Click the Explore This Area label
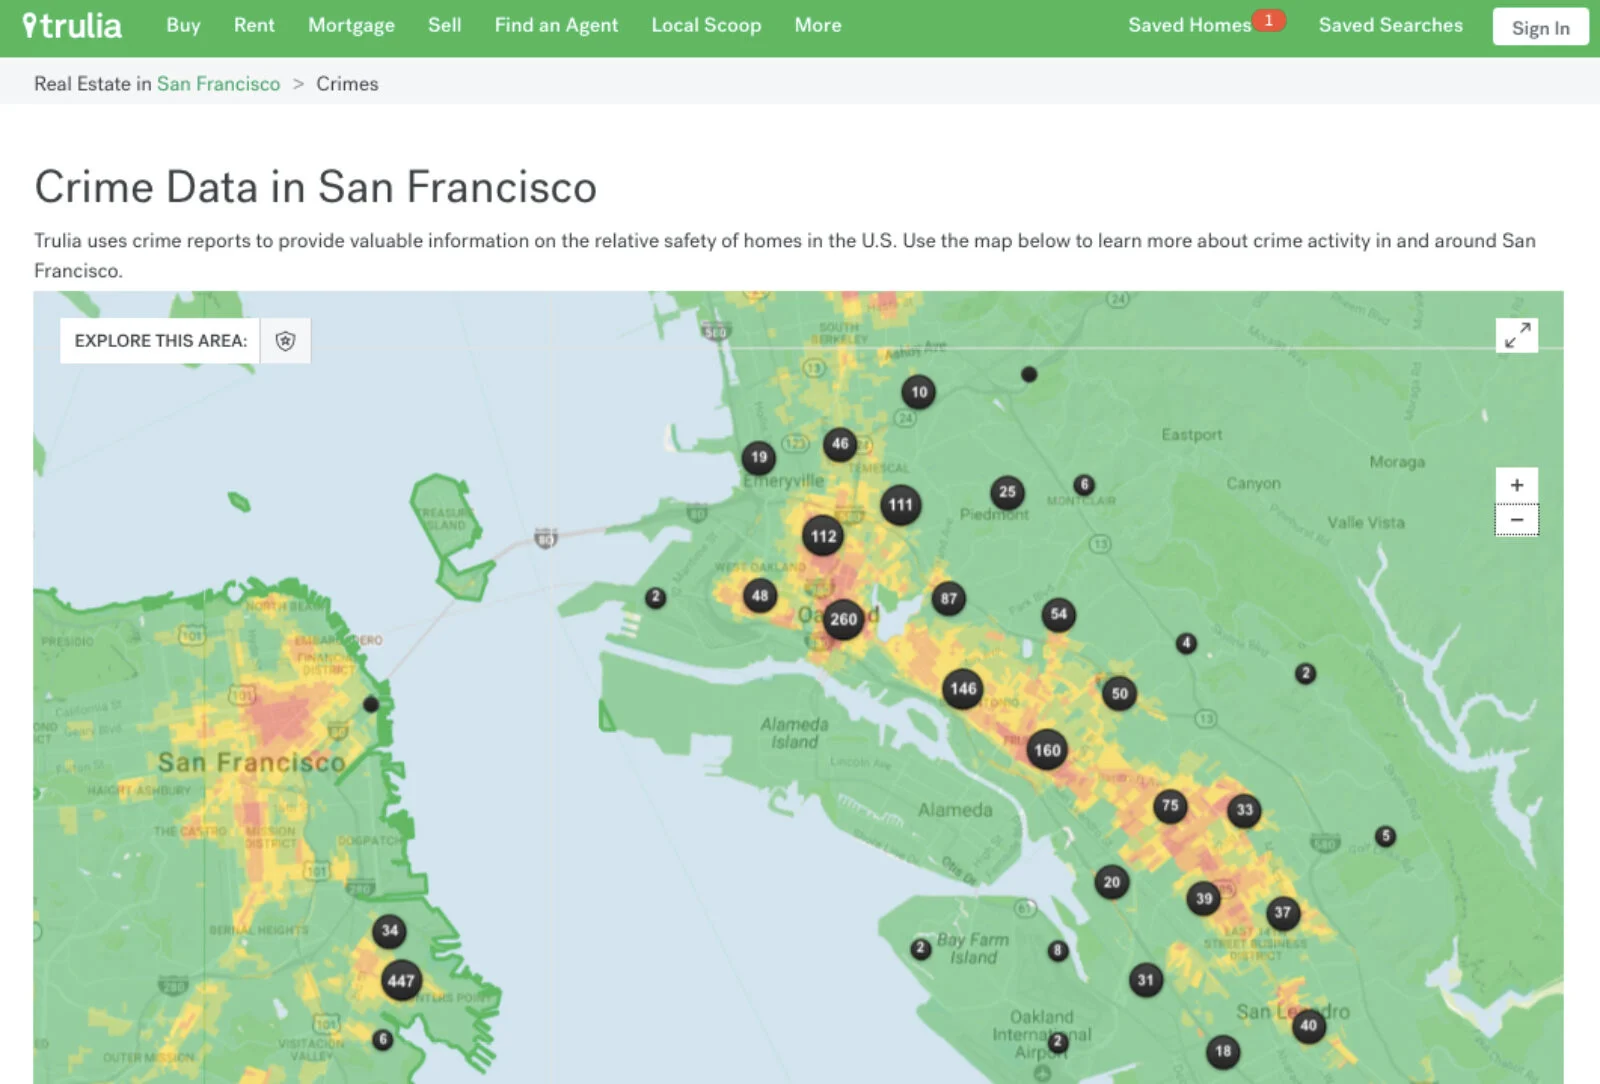1600x1084 pixels. point(160,341)
